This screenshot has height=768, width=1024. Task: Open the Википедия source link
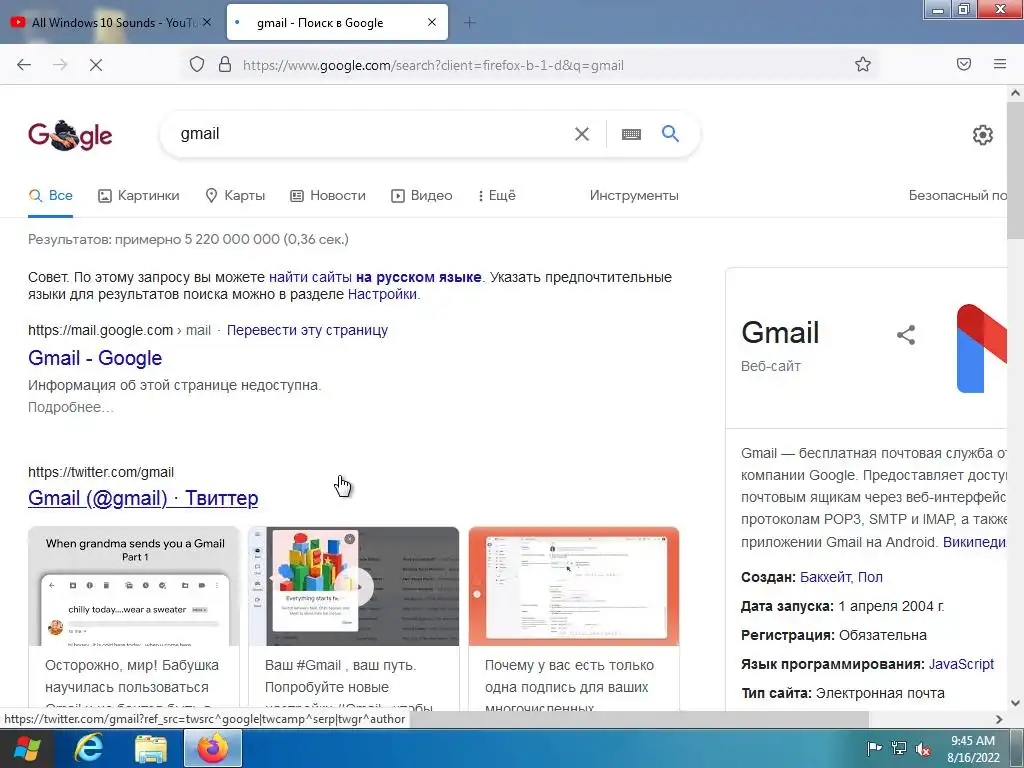pos(974,542)
